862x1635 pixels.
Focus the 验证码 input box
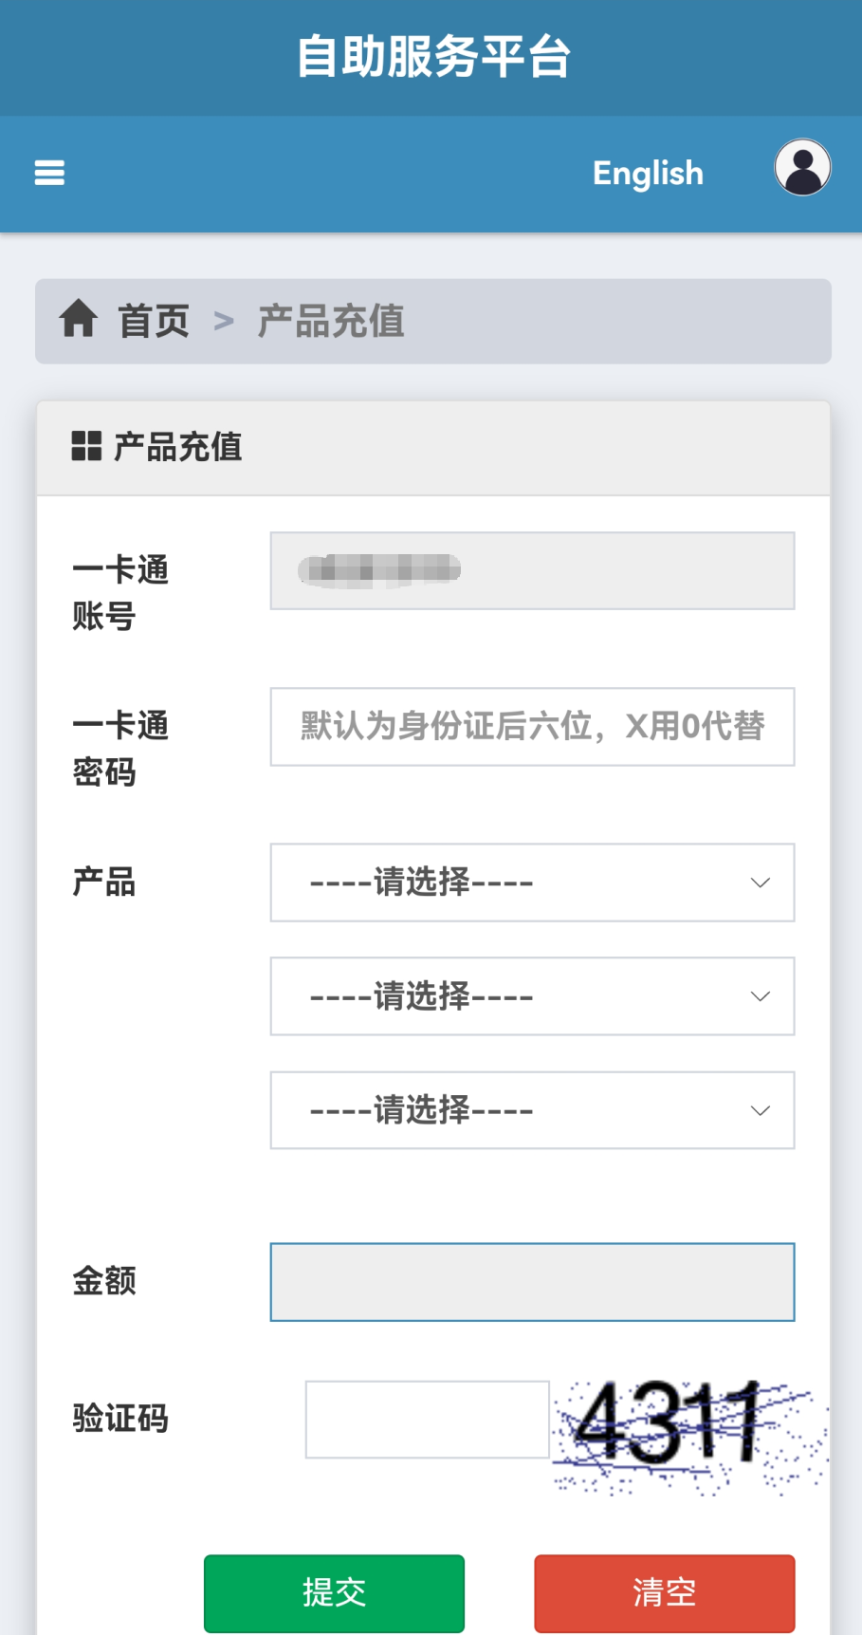427,1419
